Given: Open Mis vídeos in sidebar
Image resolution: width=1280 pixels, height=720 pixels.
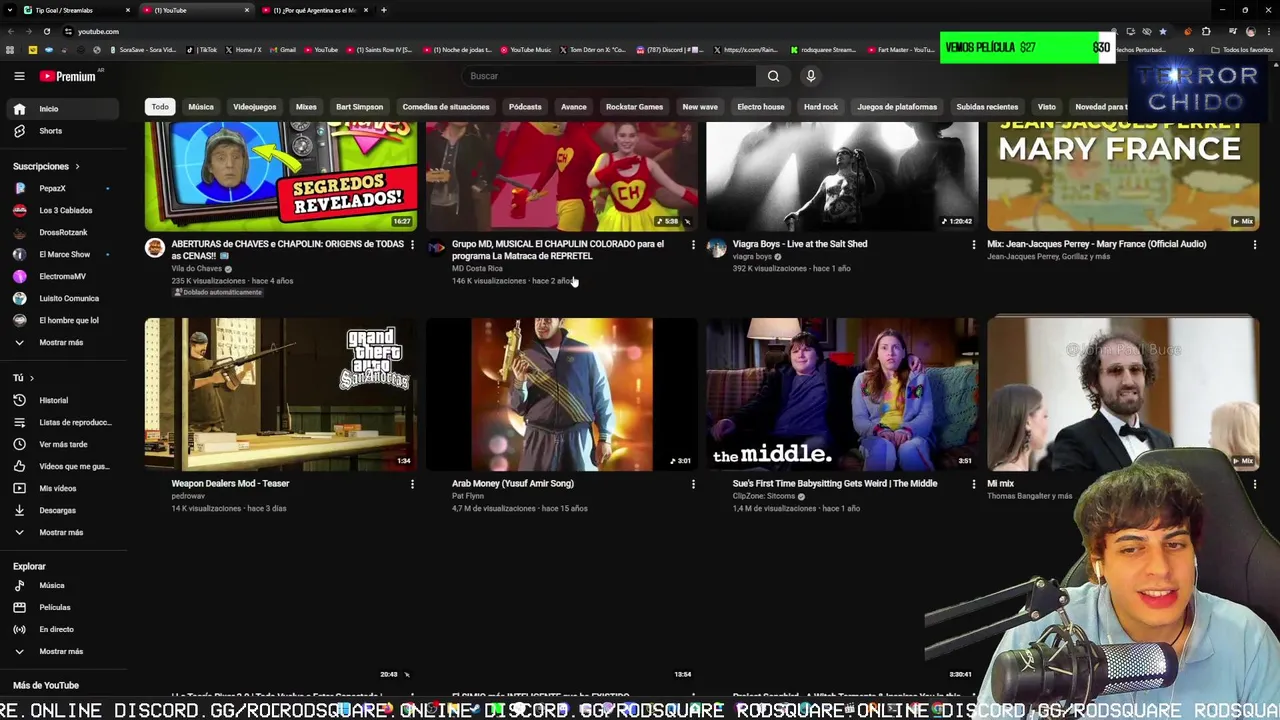Looking at the screenshot, I should pos(62,488).
